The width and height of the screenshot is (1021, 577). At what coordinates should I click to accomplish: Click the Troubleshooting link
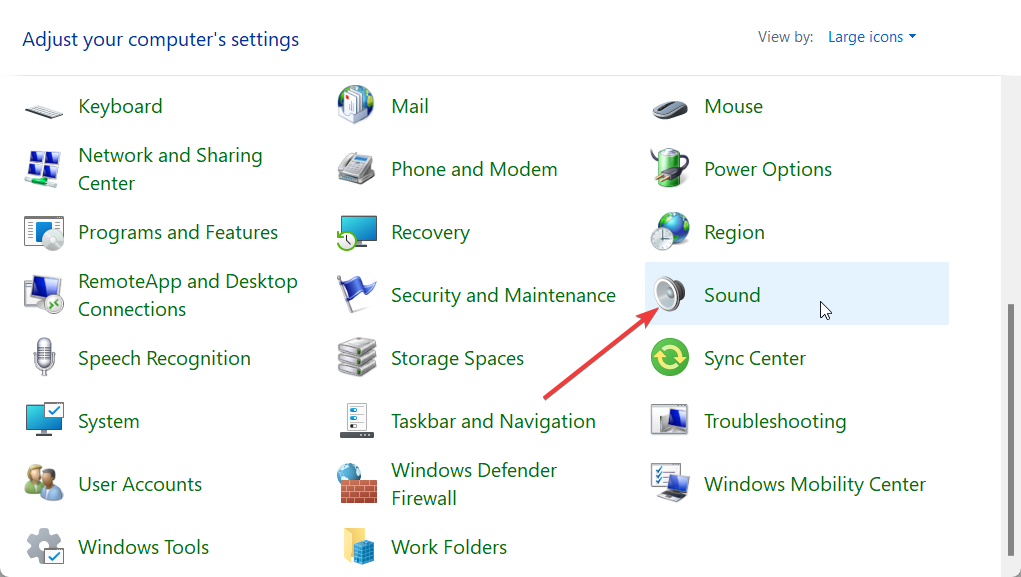pos(775,421)
